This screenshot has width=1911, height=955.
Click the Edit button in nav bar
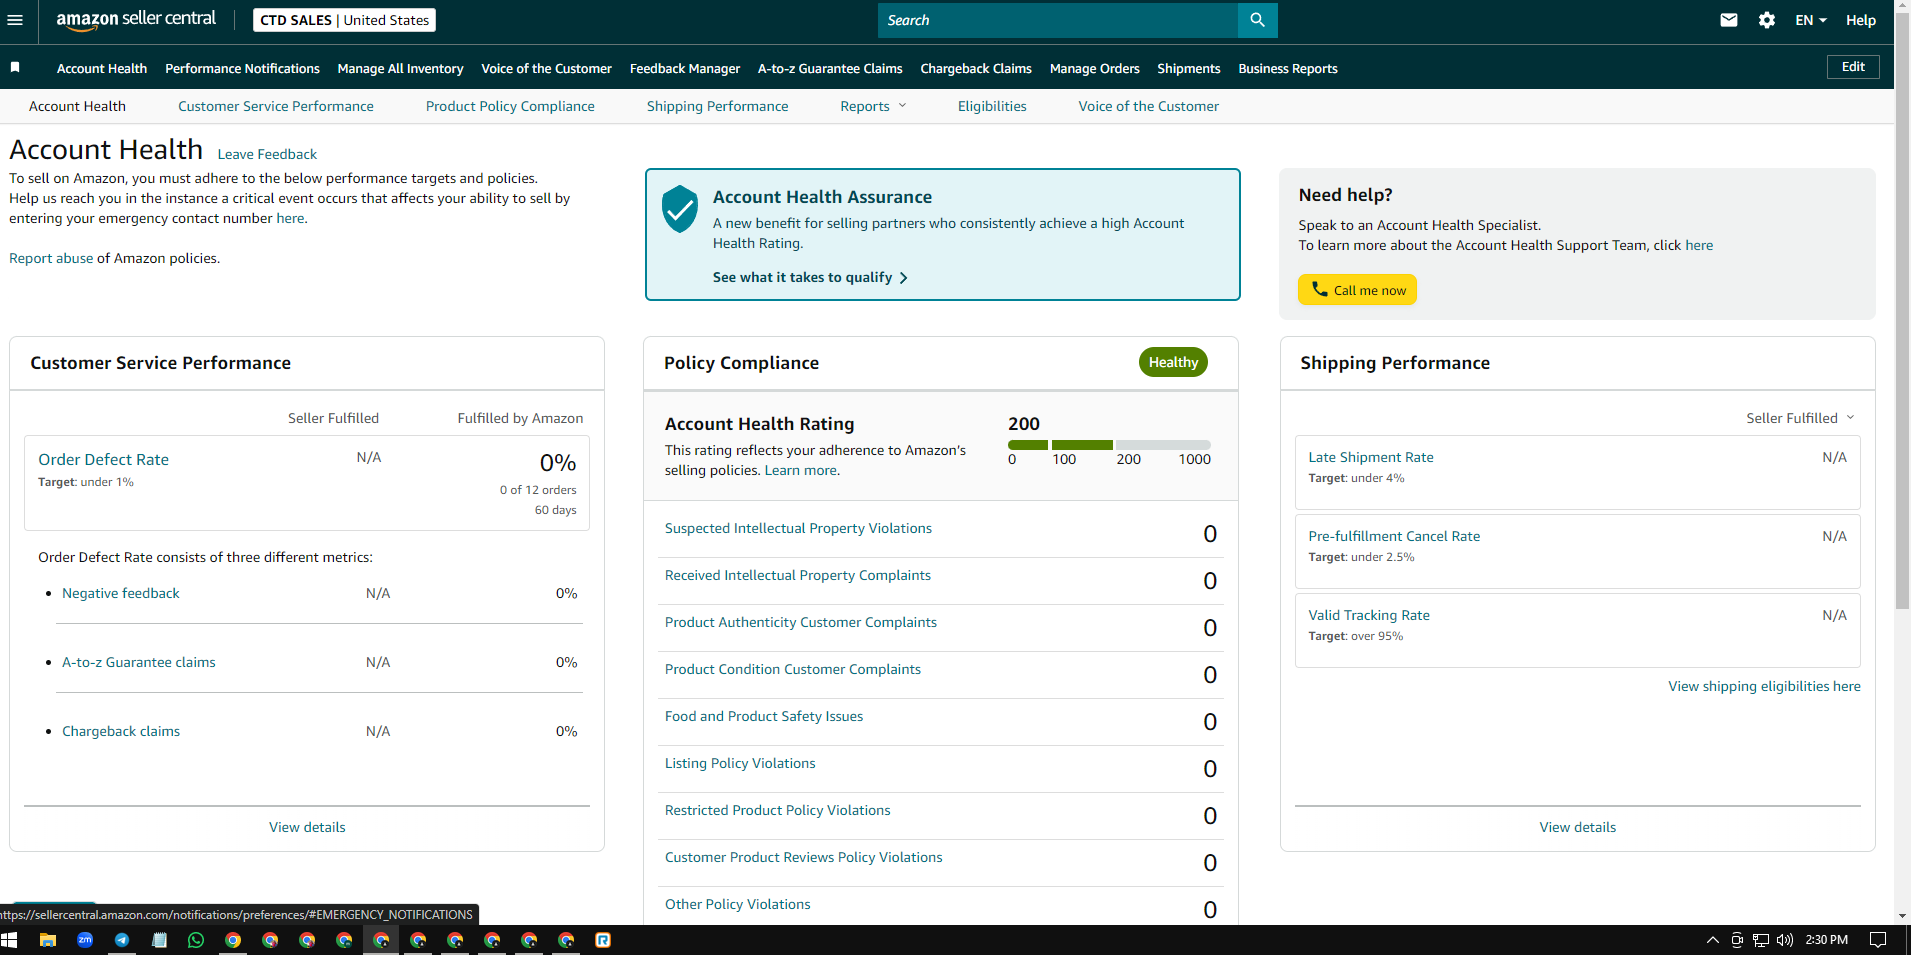pyautogui.click(x=1853, y=67)
